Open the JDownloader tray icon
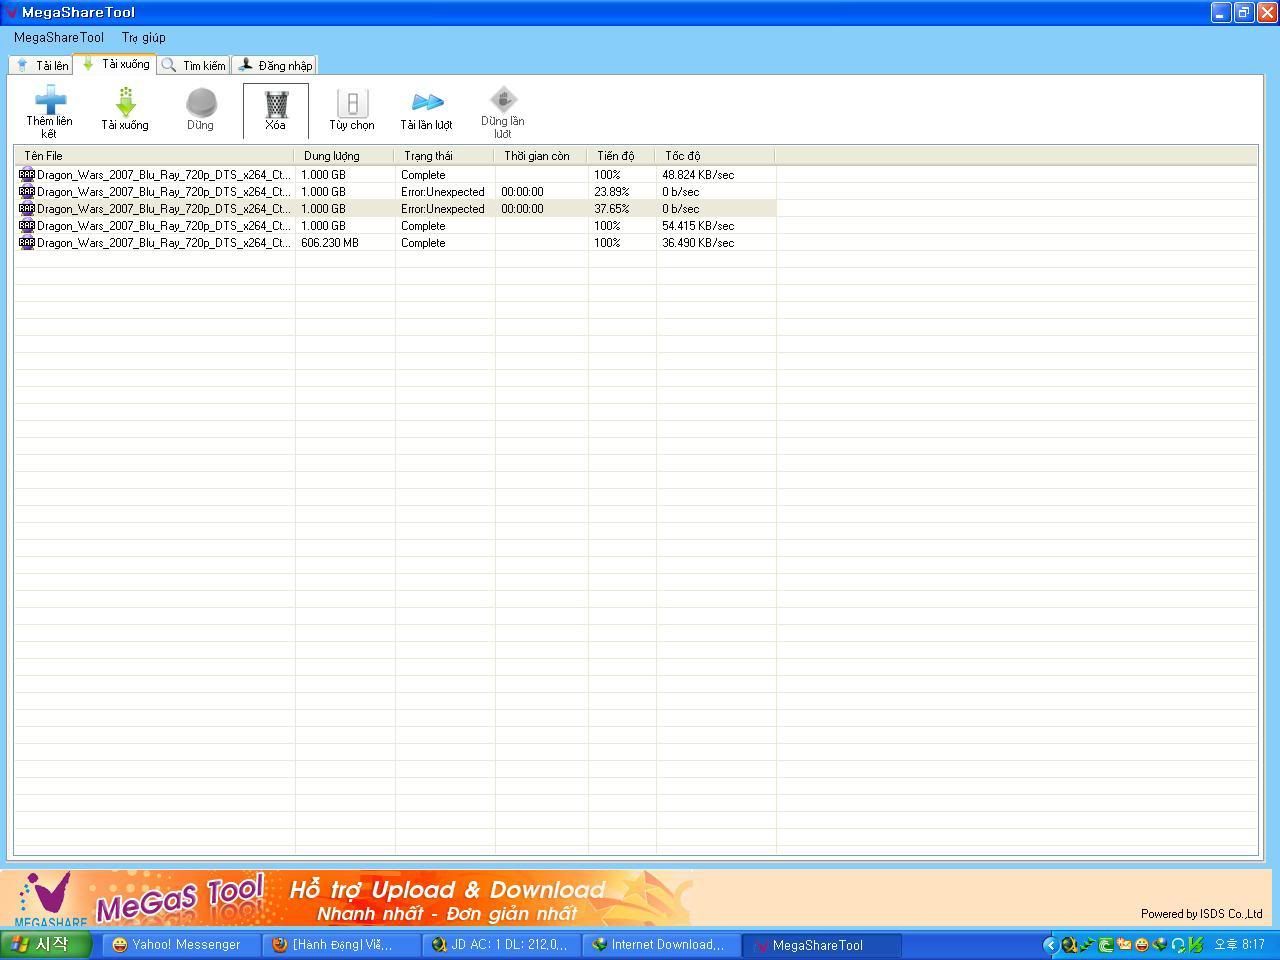1280x960 pixels. pyautogui.click(x=1070, y=944)
